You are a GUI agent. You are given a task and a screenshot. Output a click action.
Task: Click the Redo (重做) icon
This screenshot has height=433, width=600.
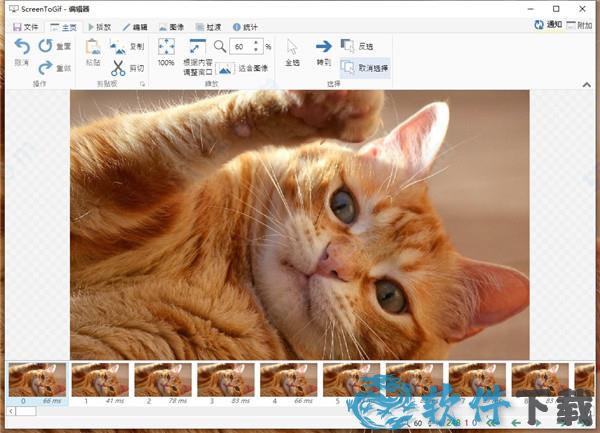point(46,68)
